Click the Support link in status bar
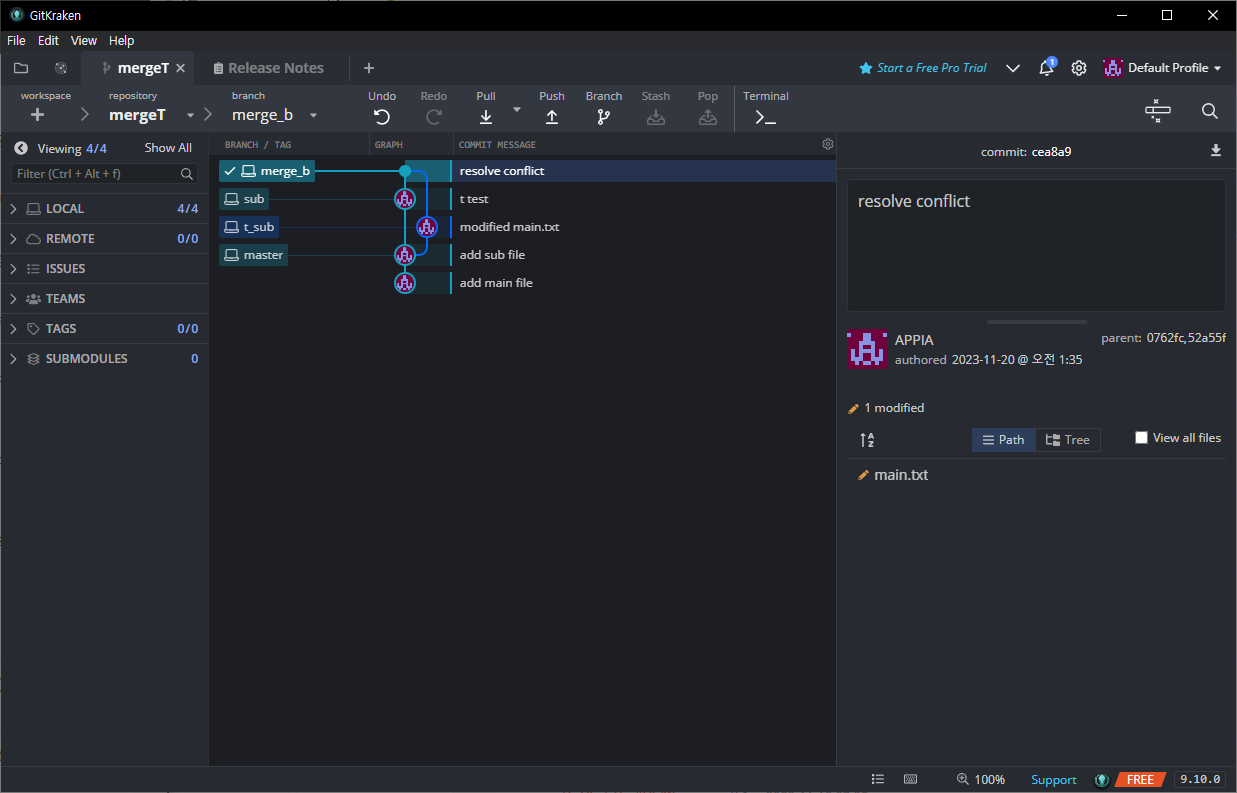This screenshot has height=793, width=1237. coord(1054,780)
